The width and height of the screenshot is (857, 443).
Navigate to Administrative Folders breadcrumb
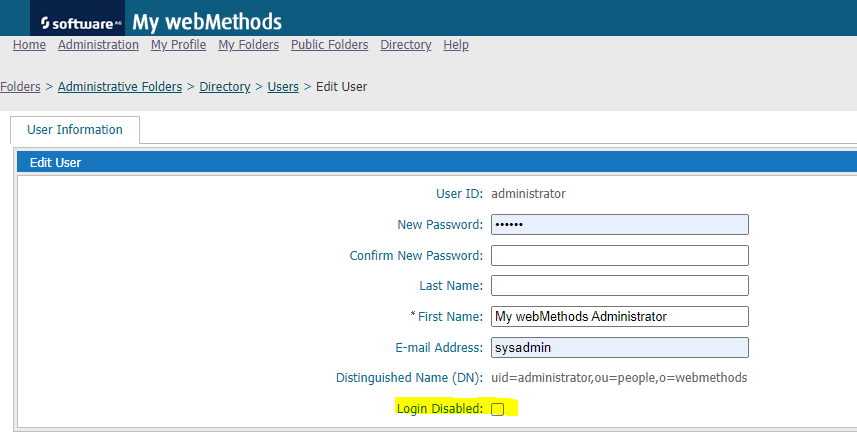(120, 86)
